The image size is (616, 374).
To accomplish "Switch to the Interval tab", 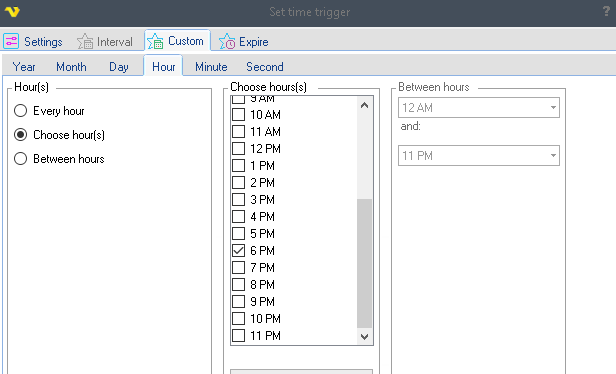I will point(105,41).
